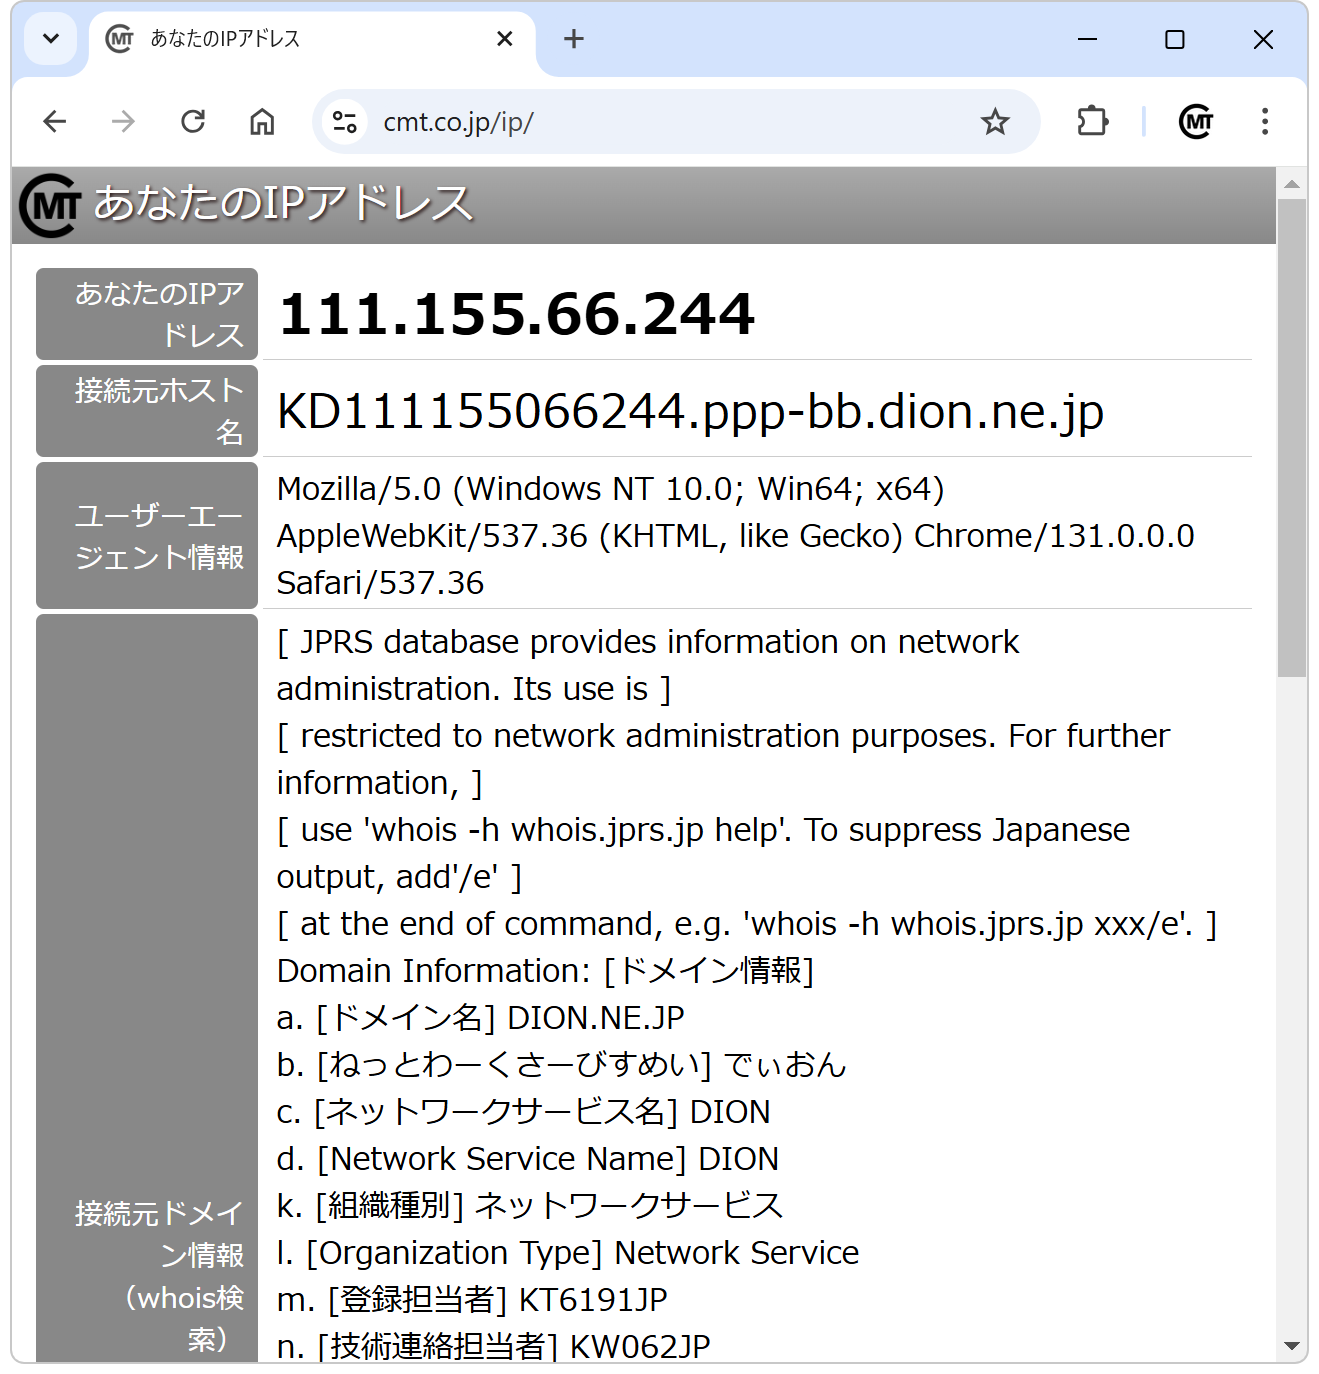This screenshot has width=1319, height=1374.
Task: Click the scroll down arrow on page scrollbar
Action: pyautogui.click(x=1292, y=1346)
